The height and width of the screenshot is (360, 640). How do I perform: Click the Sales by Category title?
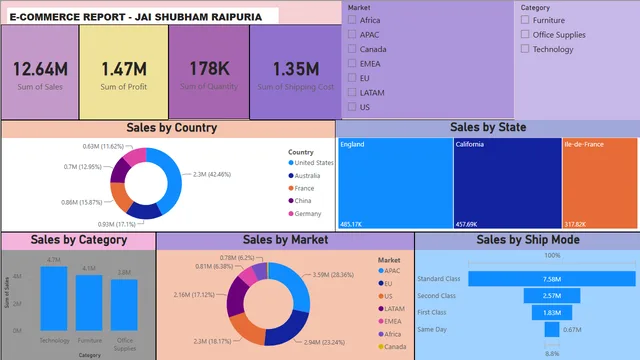79,240
